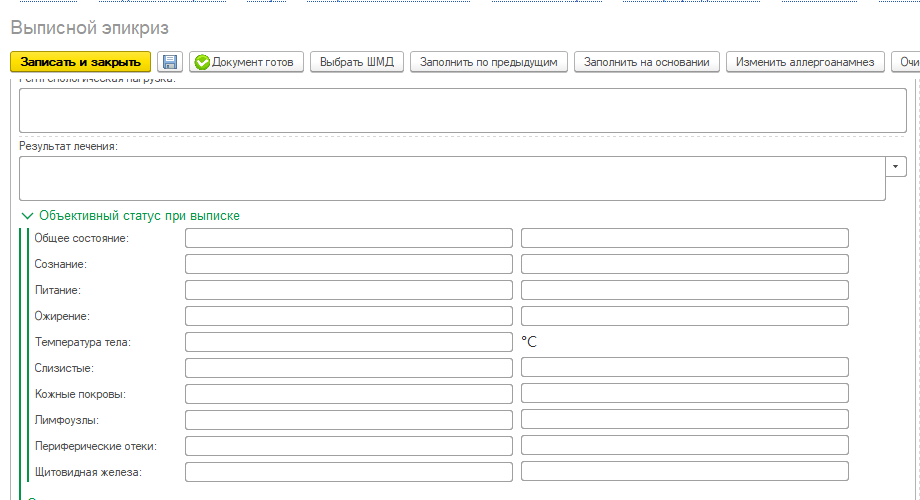920x500 pixels.
Task: Click Заполнить по предыдущим button
Action: [x=489, y=62]
